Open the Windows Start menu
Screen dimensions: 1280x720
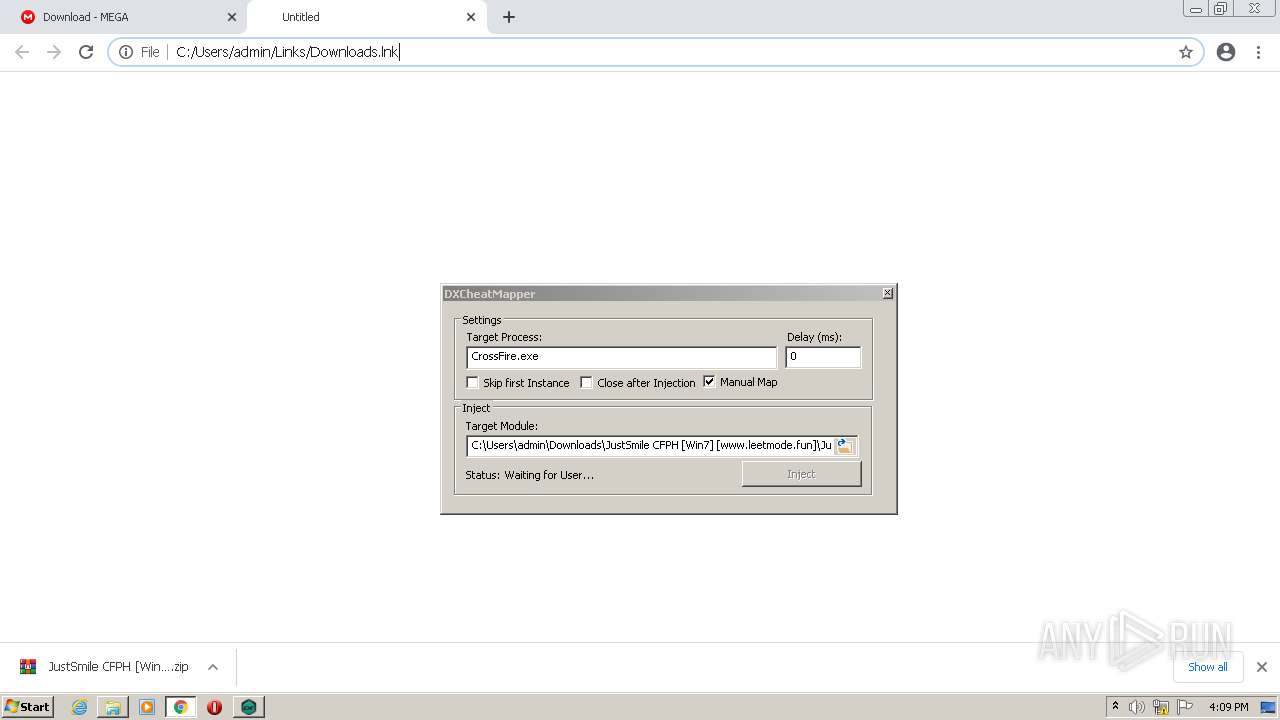tap(27, 706)
